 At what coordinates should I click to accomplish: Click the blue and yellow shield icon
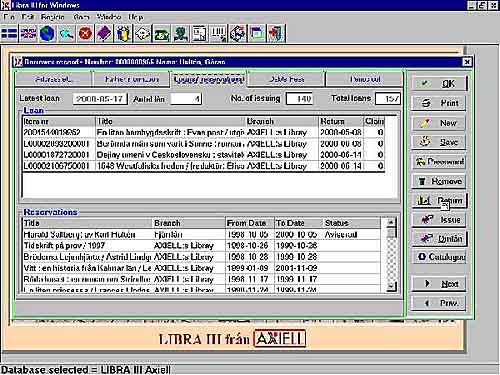[123, 34]
